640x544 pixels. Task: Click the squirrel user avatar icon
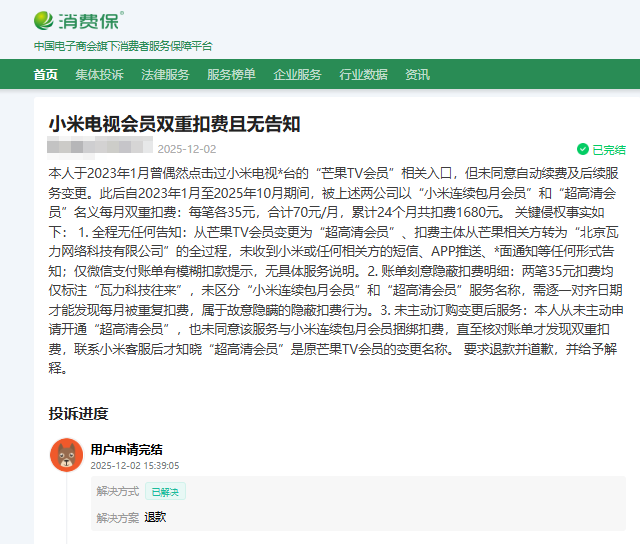[x=66, y=455]
